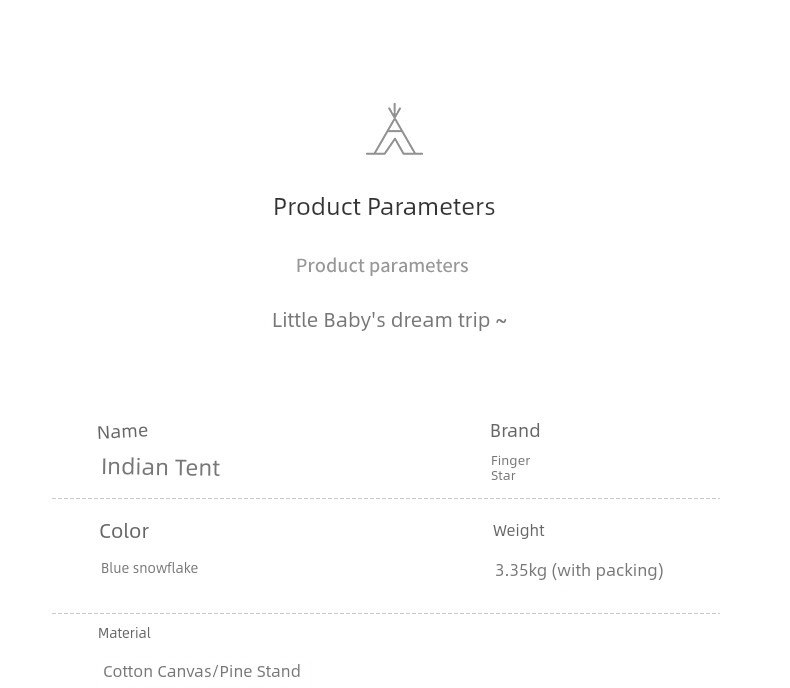Select the Product Parameters heading
790x688 pixels.
pyautogui.click(x=384, y=207)
